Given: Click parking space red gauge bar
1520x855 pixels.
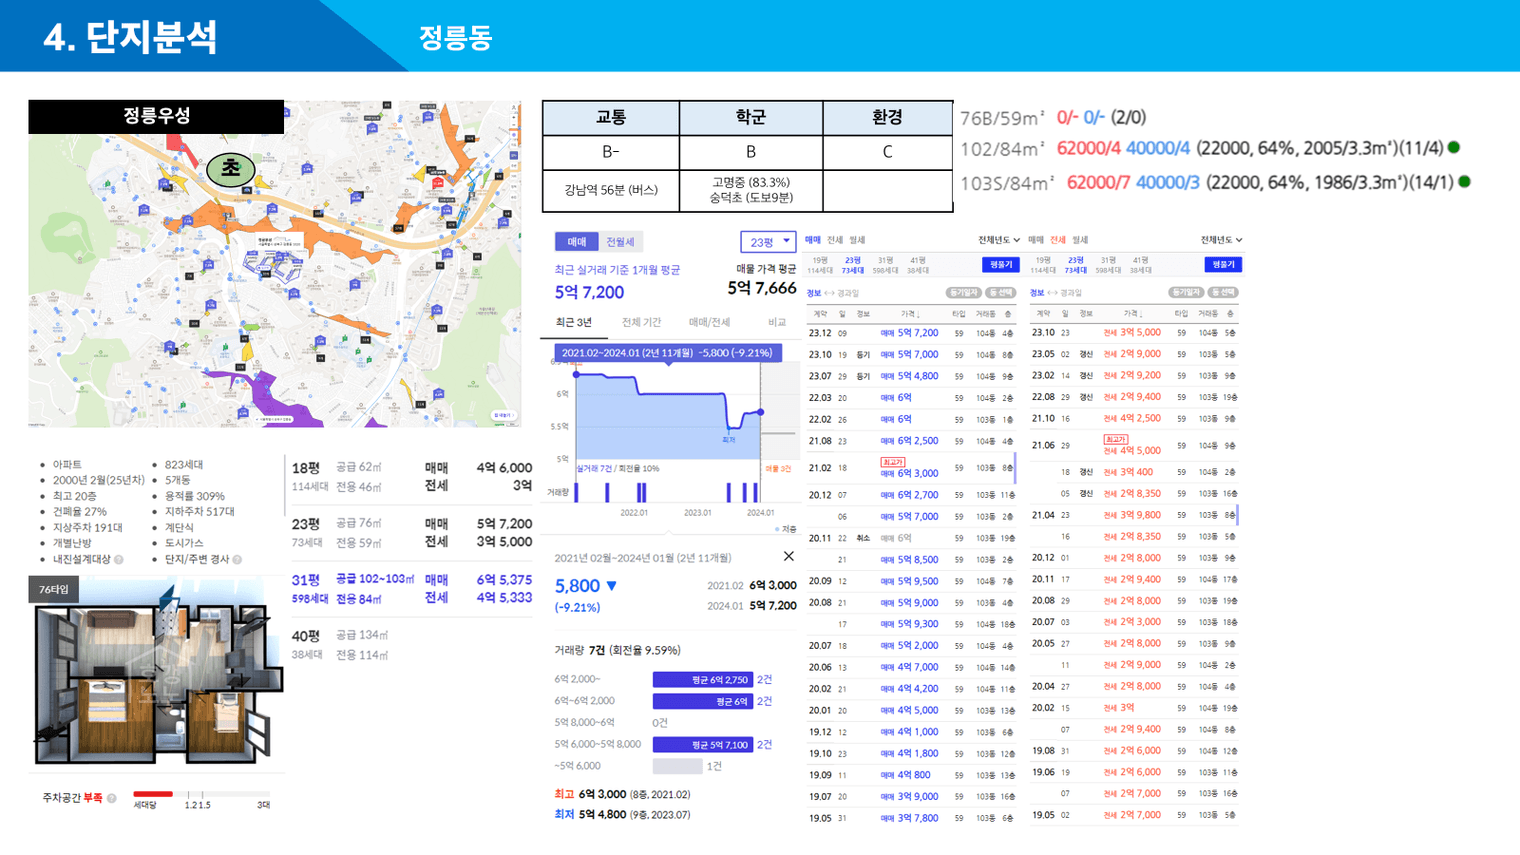Looking at the screenshot, I should (x=152, y=794).
